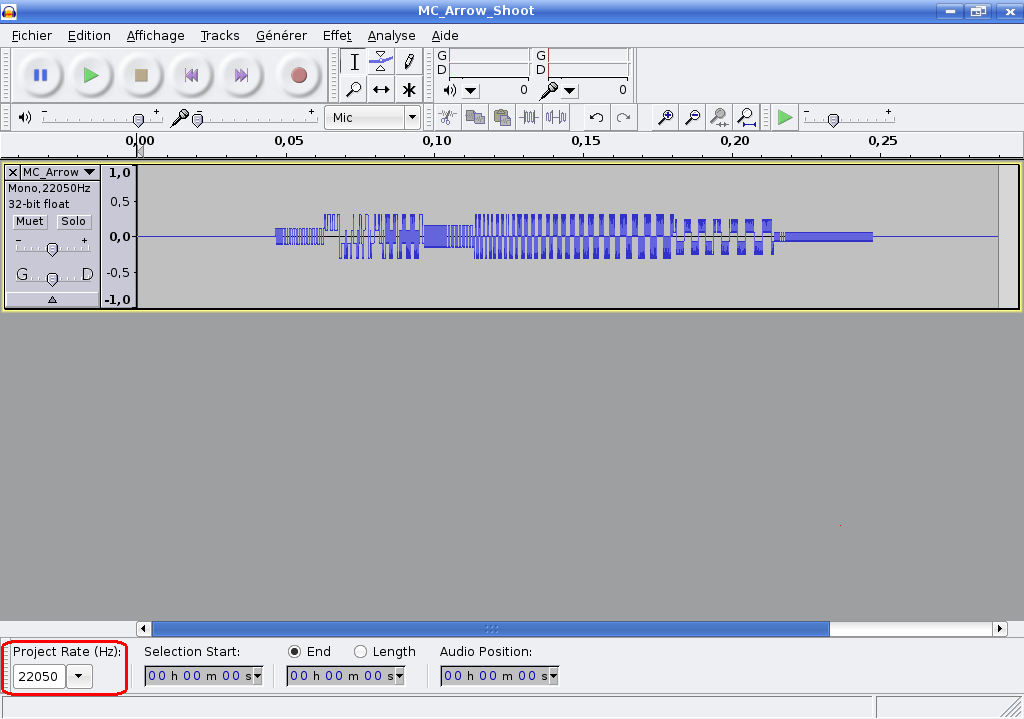Open the Mic input source dropdown

[411, 117]
